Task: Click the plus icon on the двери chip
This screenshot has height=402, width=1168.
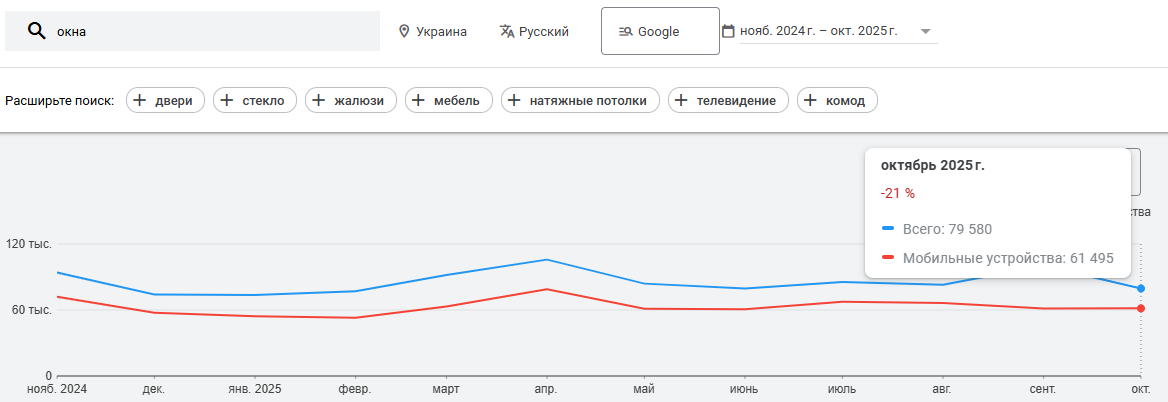Action: click(x=140, y=100)
